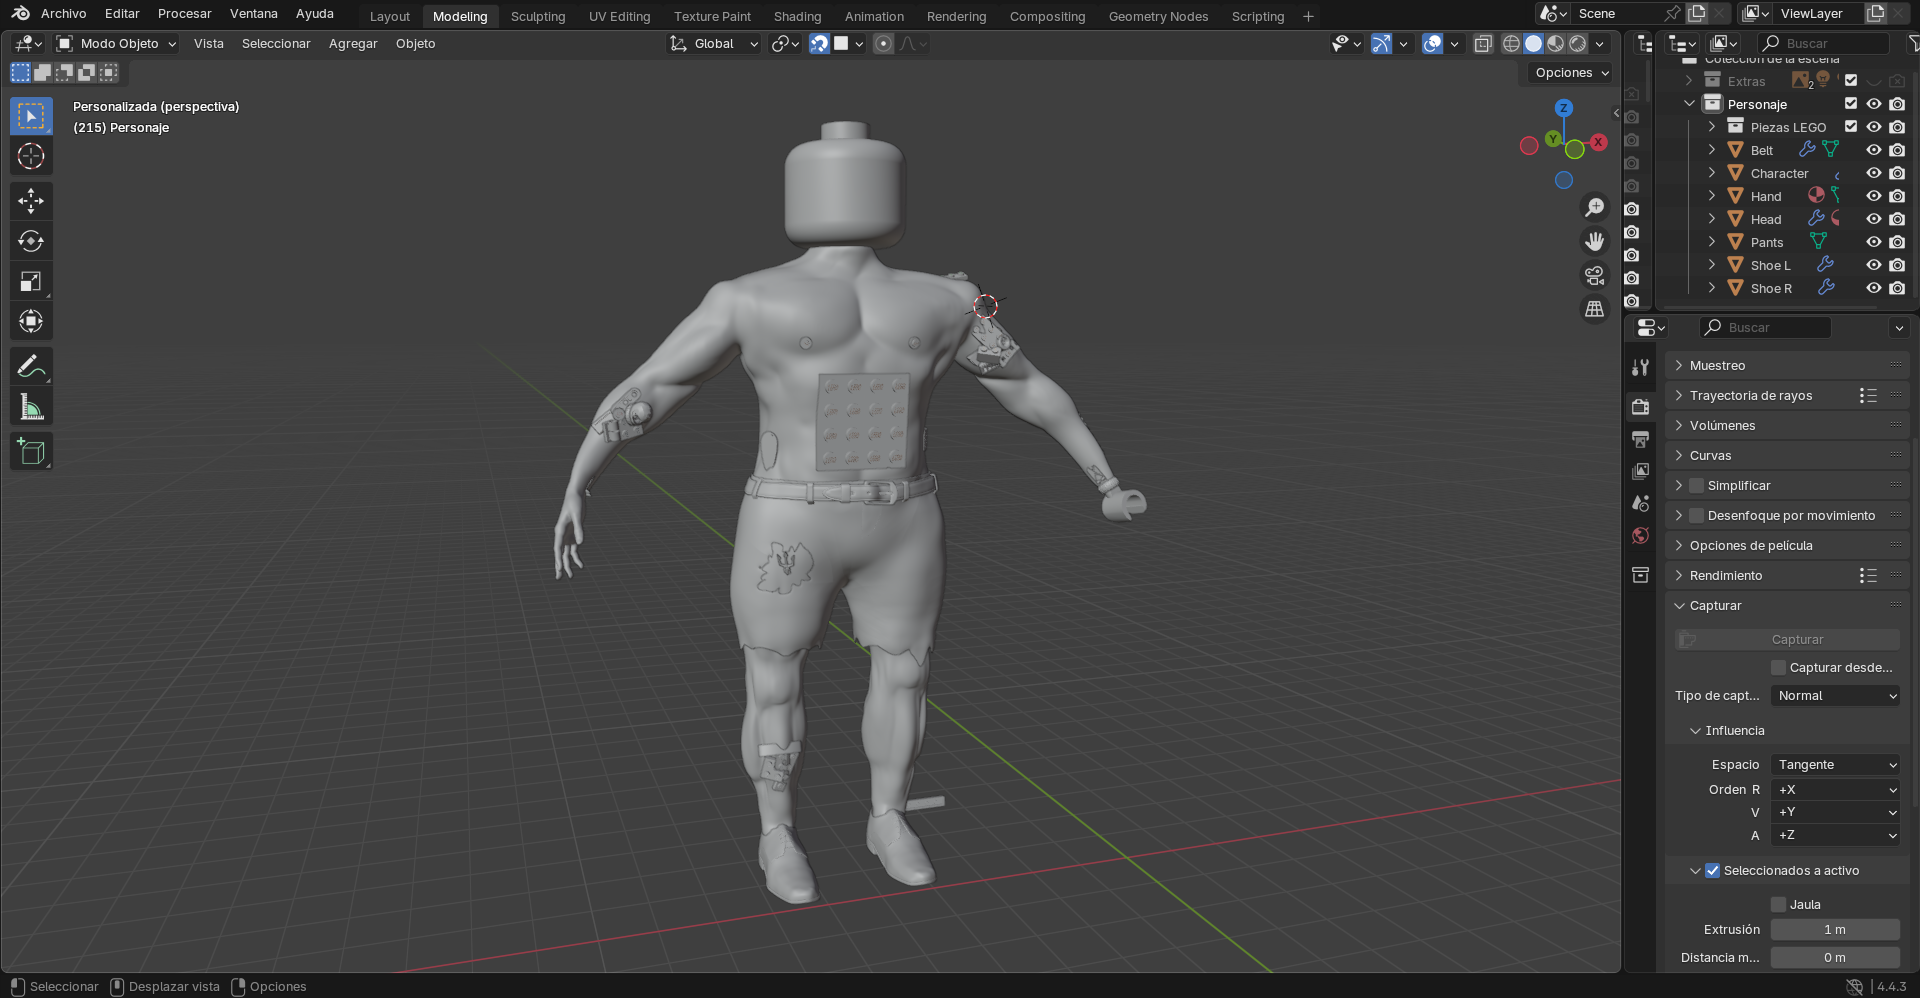Image resolution: width=1920 pixels, height=998 pixels.
Task: Select the Transform tool
Action: pos(31,321)
